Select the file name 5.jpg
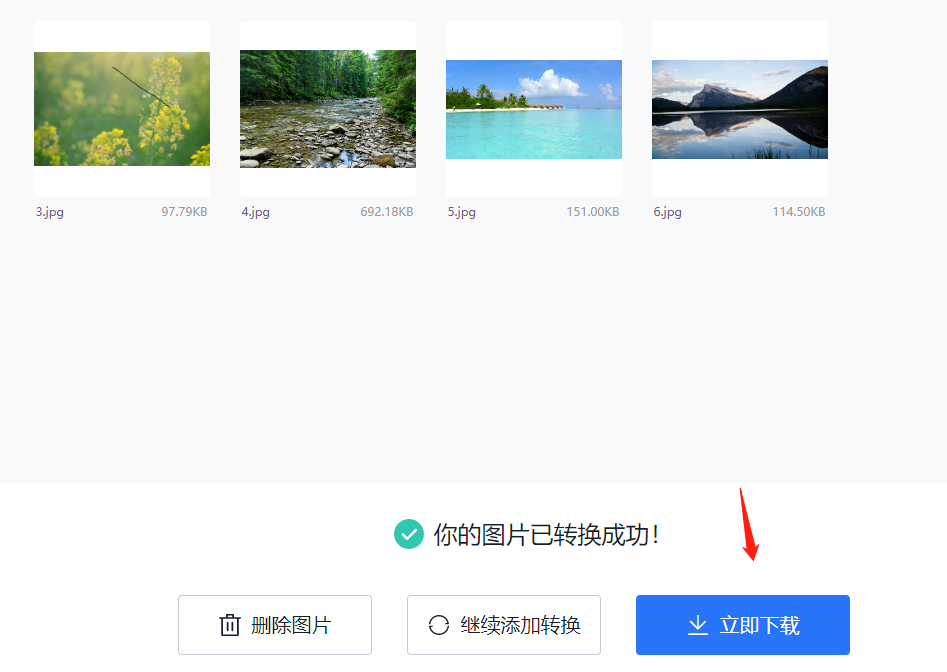 pos(461,212)
